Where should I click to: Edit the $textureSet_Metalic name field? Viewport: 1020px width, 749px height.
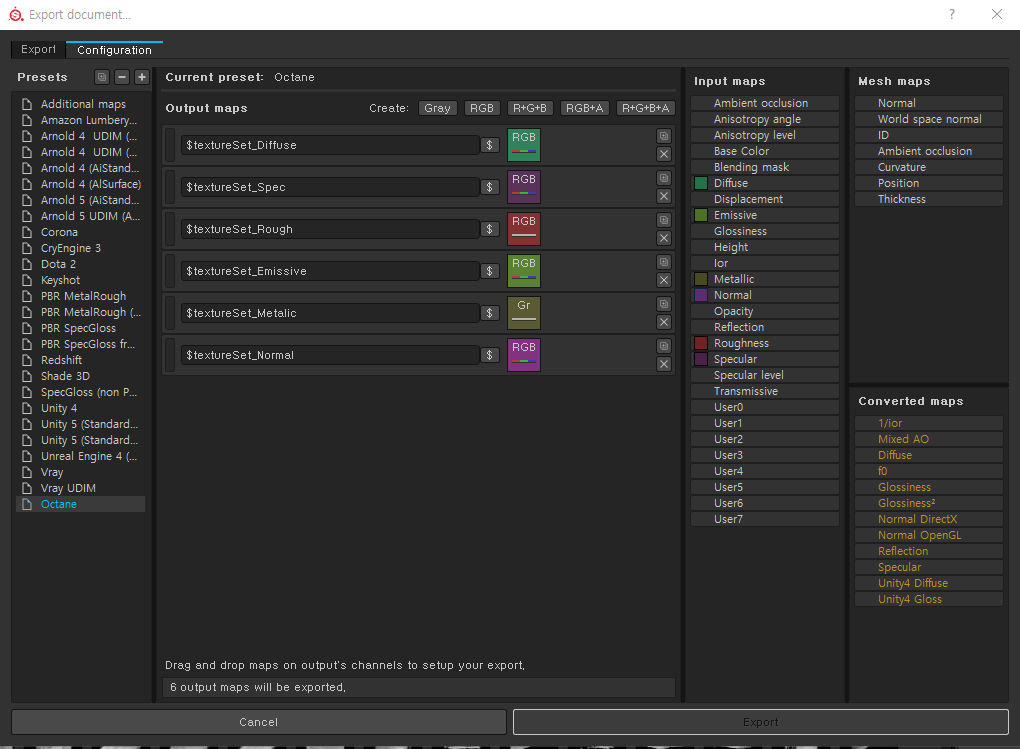(x=330, y=313)
